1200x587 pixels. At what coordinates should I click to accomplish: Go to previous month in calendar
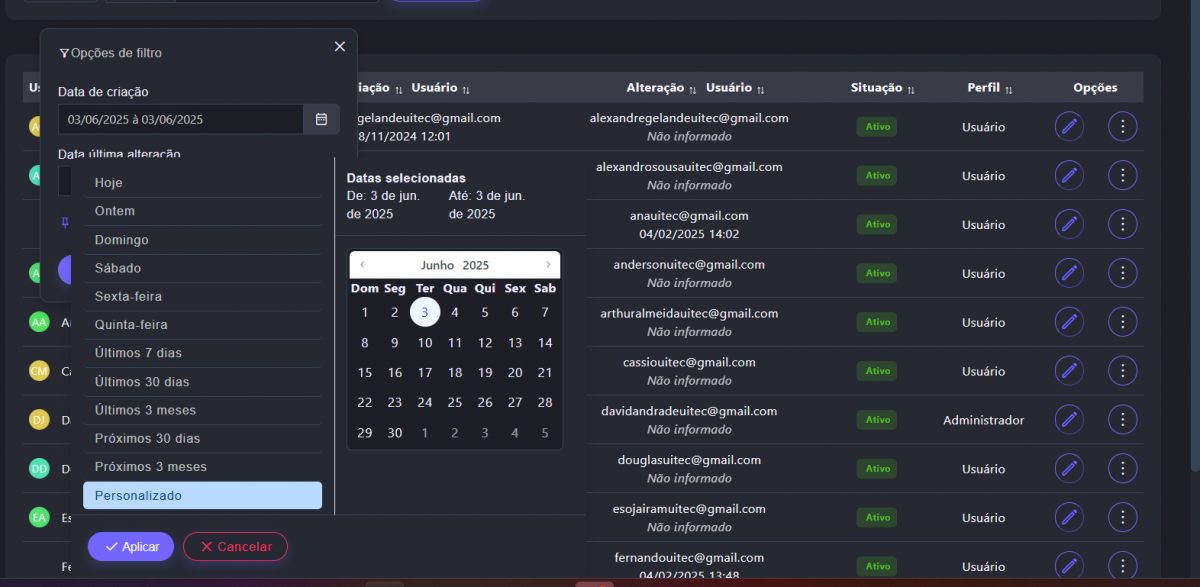(362, 265)
